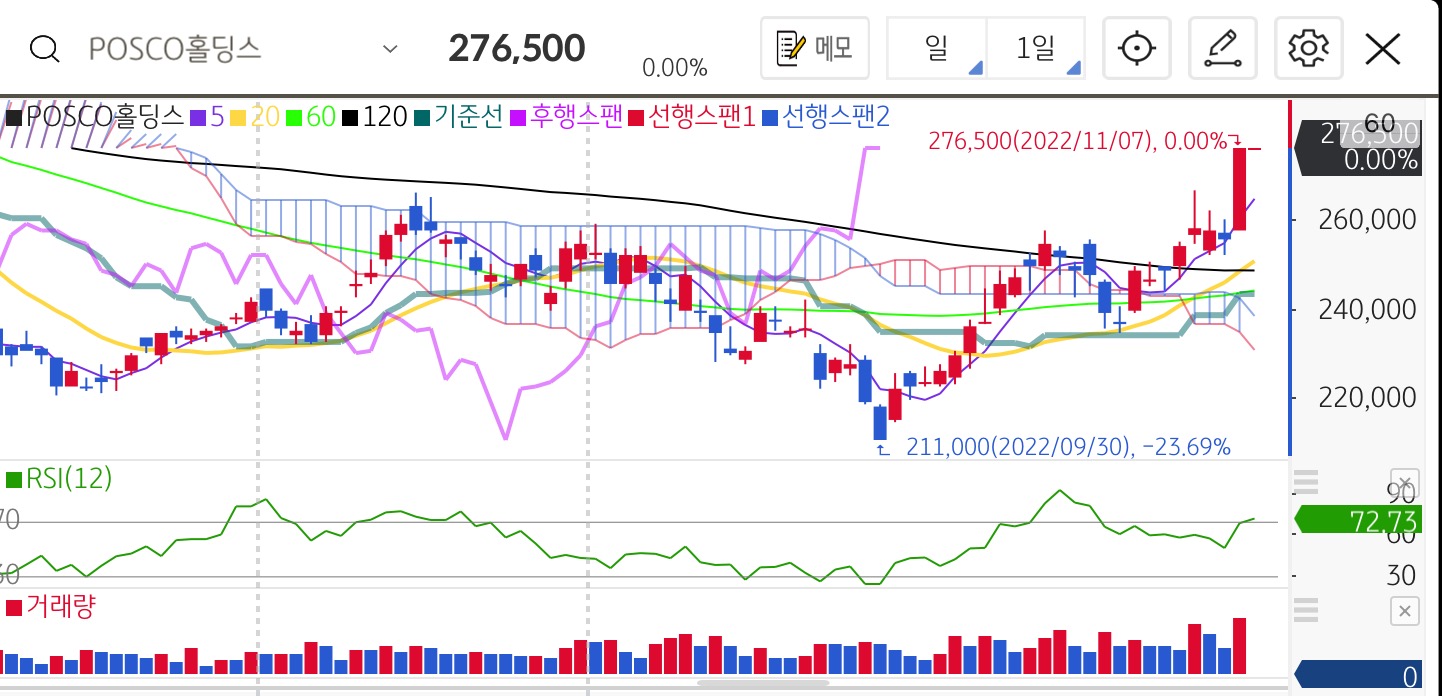Select the 후행스팬 legend entry

pos(568,117)
